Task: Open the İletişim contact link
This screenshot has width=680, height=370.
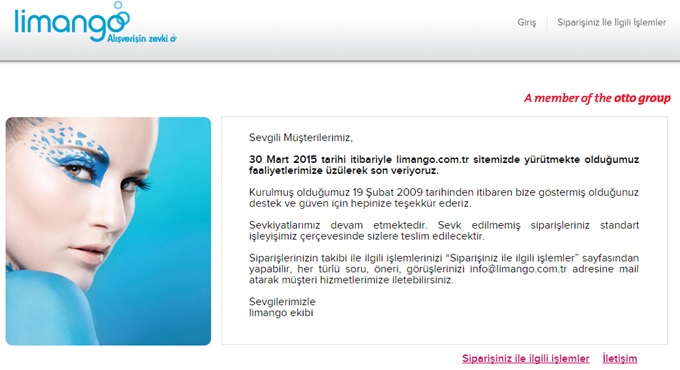Action: pos(620,359)
